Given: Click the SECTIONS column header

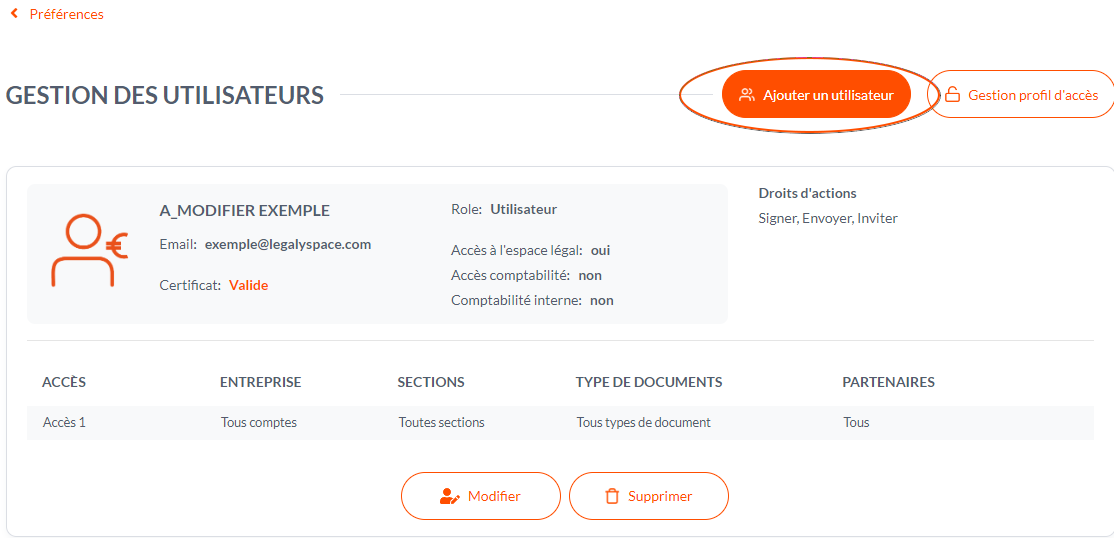Looking at the screenshot, I should 431,382.
